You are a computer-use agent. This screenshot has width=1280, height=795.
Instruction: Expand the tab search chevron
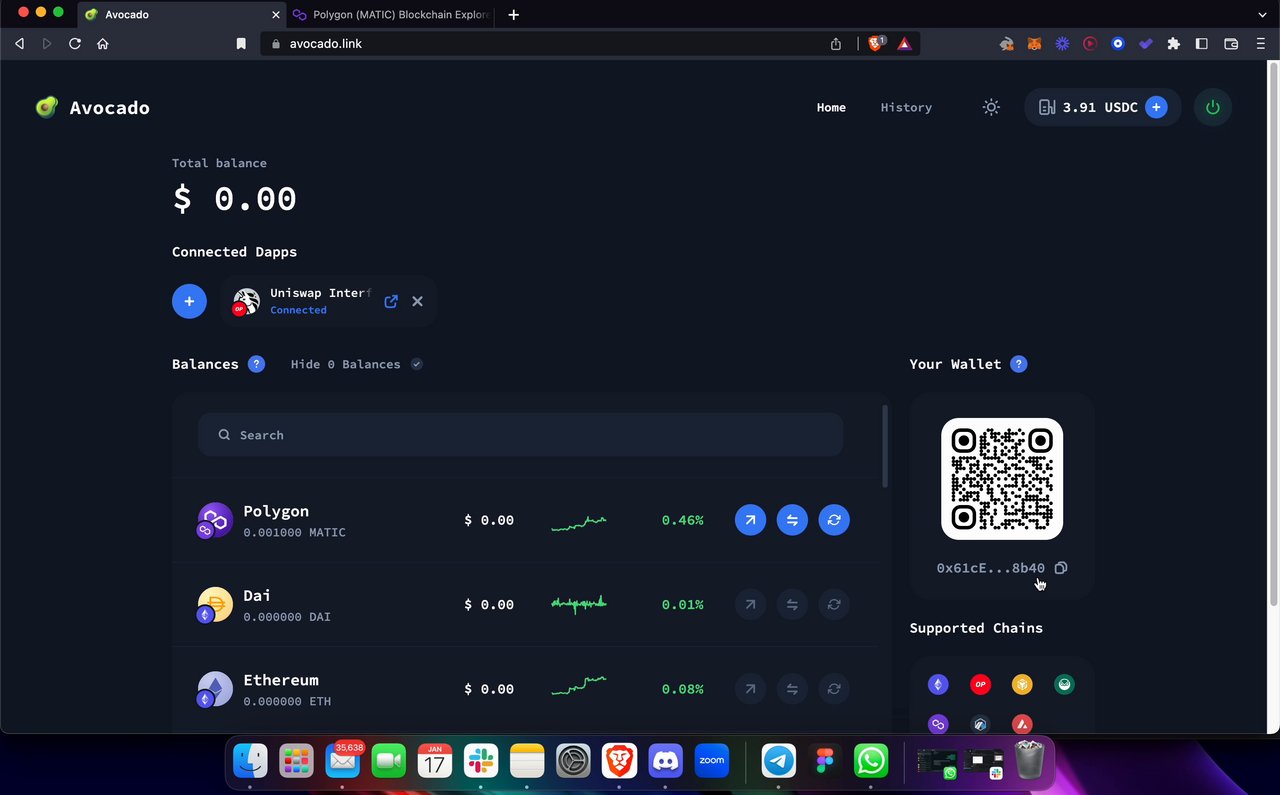point(1261,15)
